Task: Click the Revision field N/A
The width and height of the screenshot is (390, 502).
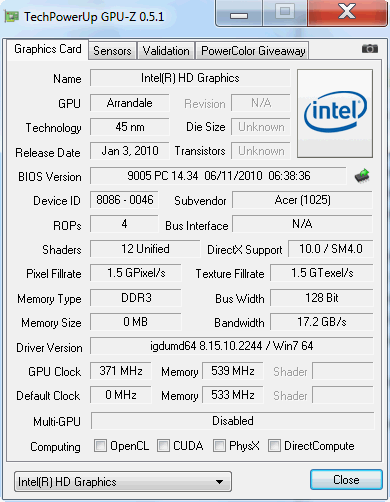Action: point(261,103)
